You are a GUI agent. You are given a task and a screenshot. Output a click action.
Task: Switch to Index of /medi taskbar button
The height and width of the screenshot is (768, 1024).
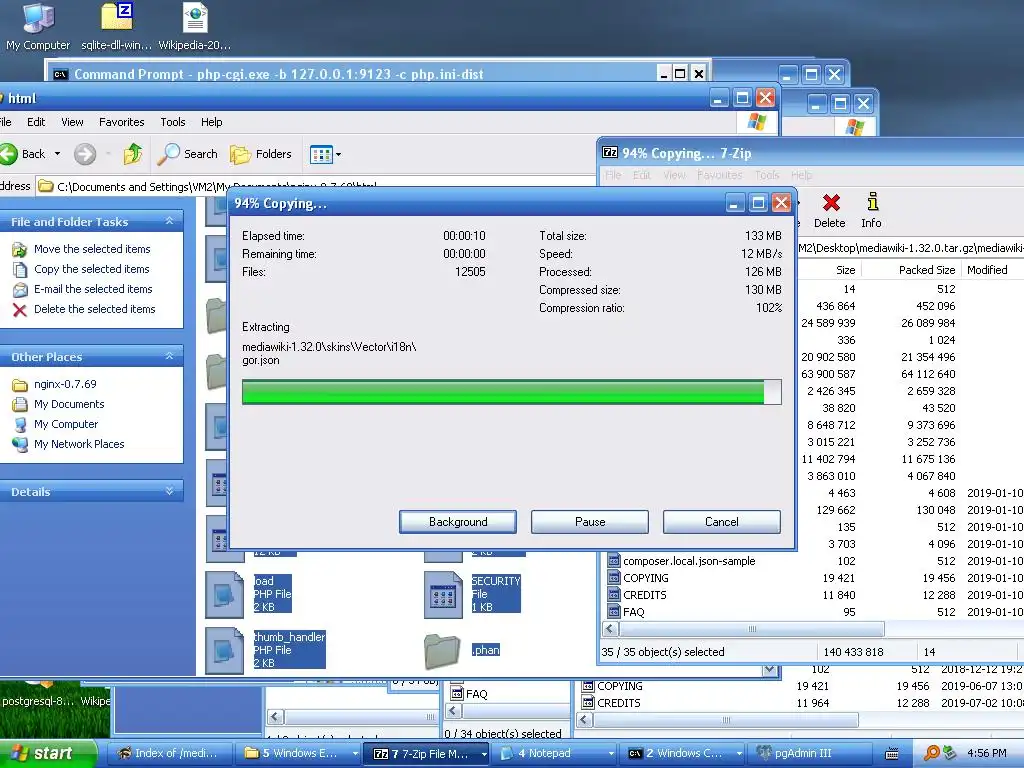pos(169,753)
